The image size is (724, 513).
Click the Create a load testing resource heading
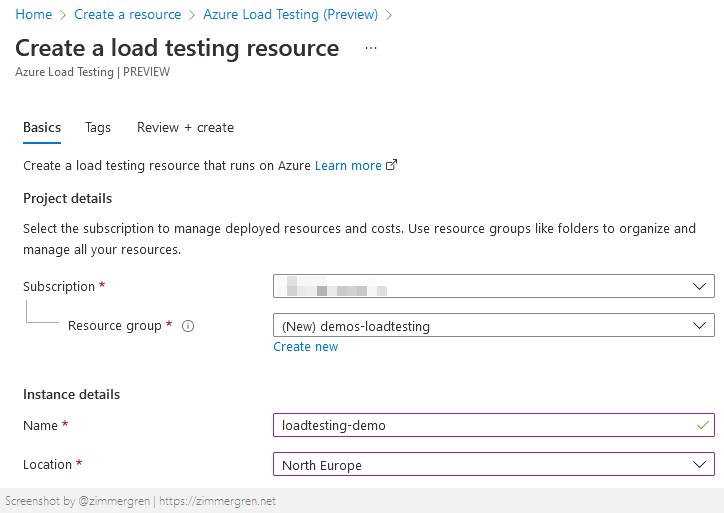(x=177, y=48)
